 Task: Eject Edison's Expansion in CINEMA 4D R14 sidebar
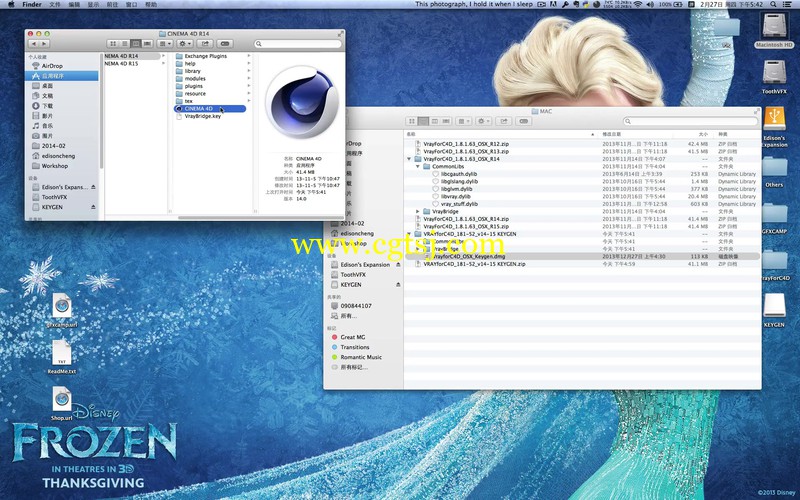pyautogui.click(x=93, y=187)
